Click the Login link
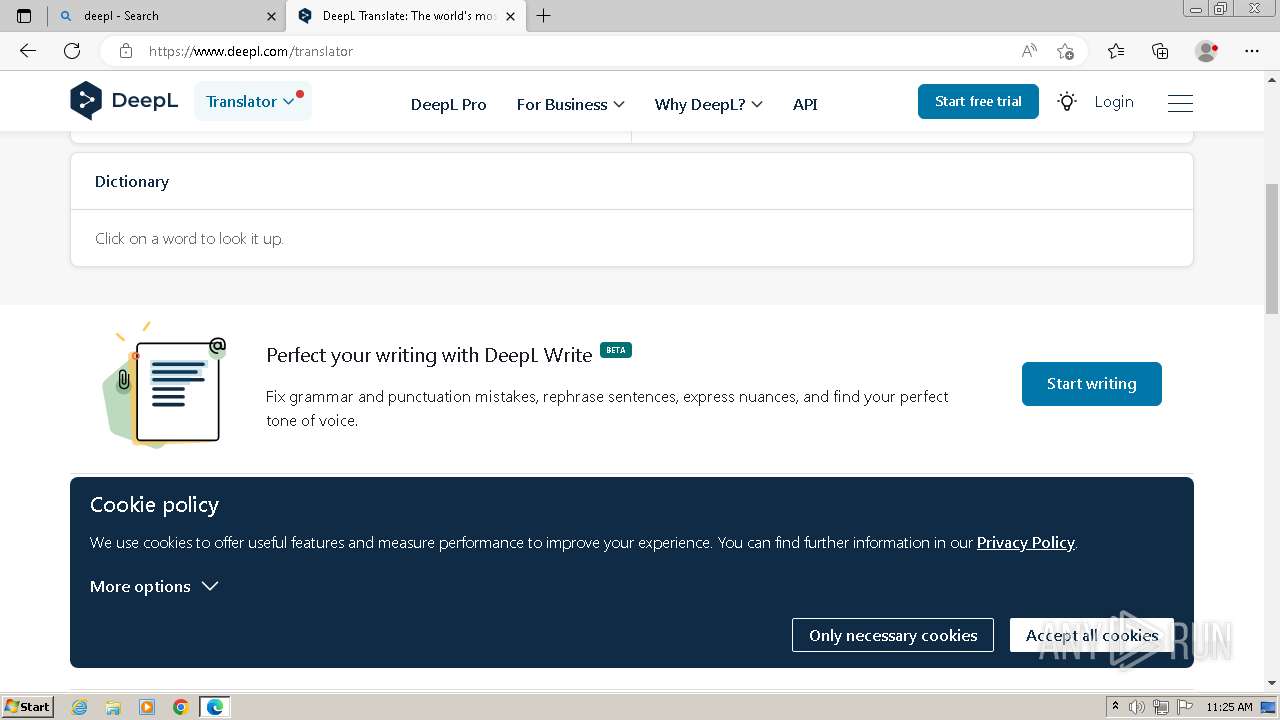This screenshot has height=720, width=1280. tap(1114, 102)
